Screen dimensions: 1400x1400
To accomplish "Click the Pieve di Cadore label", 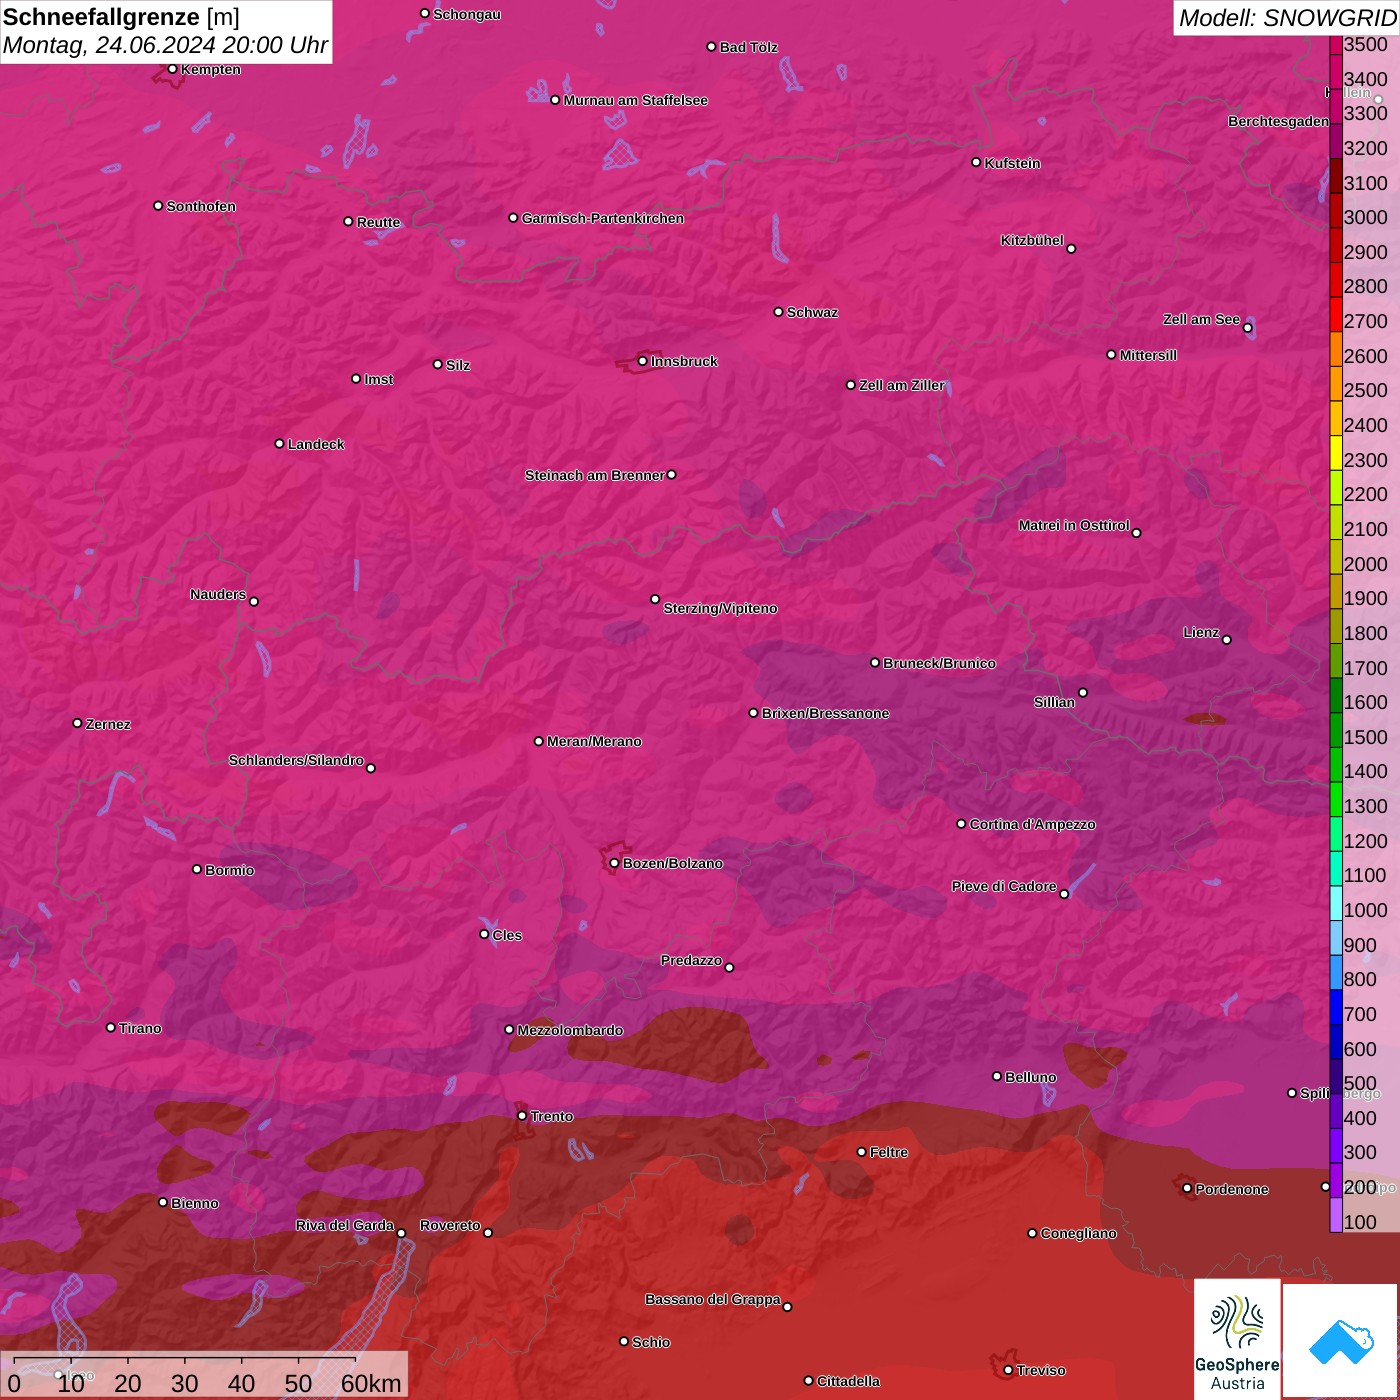I will 1004,886.
